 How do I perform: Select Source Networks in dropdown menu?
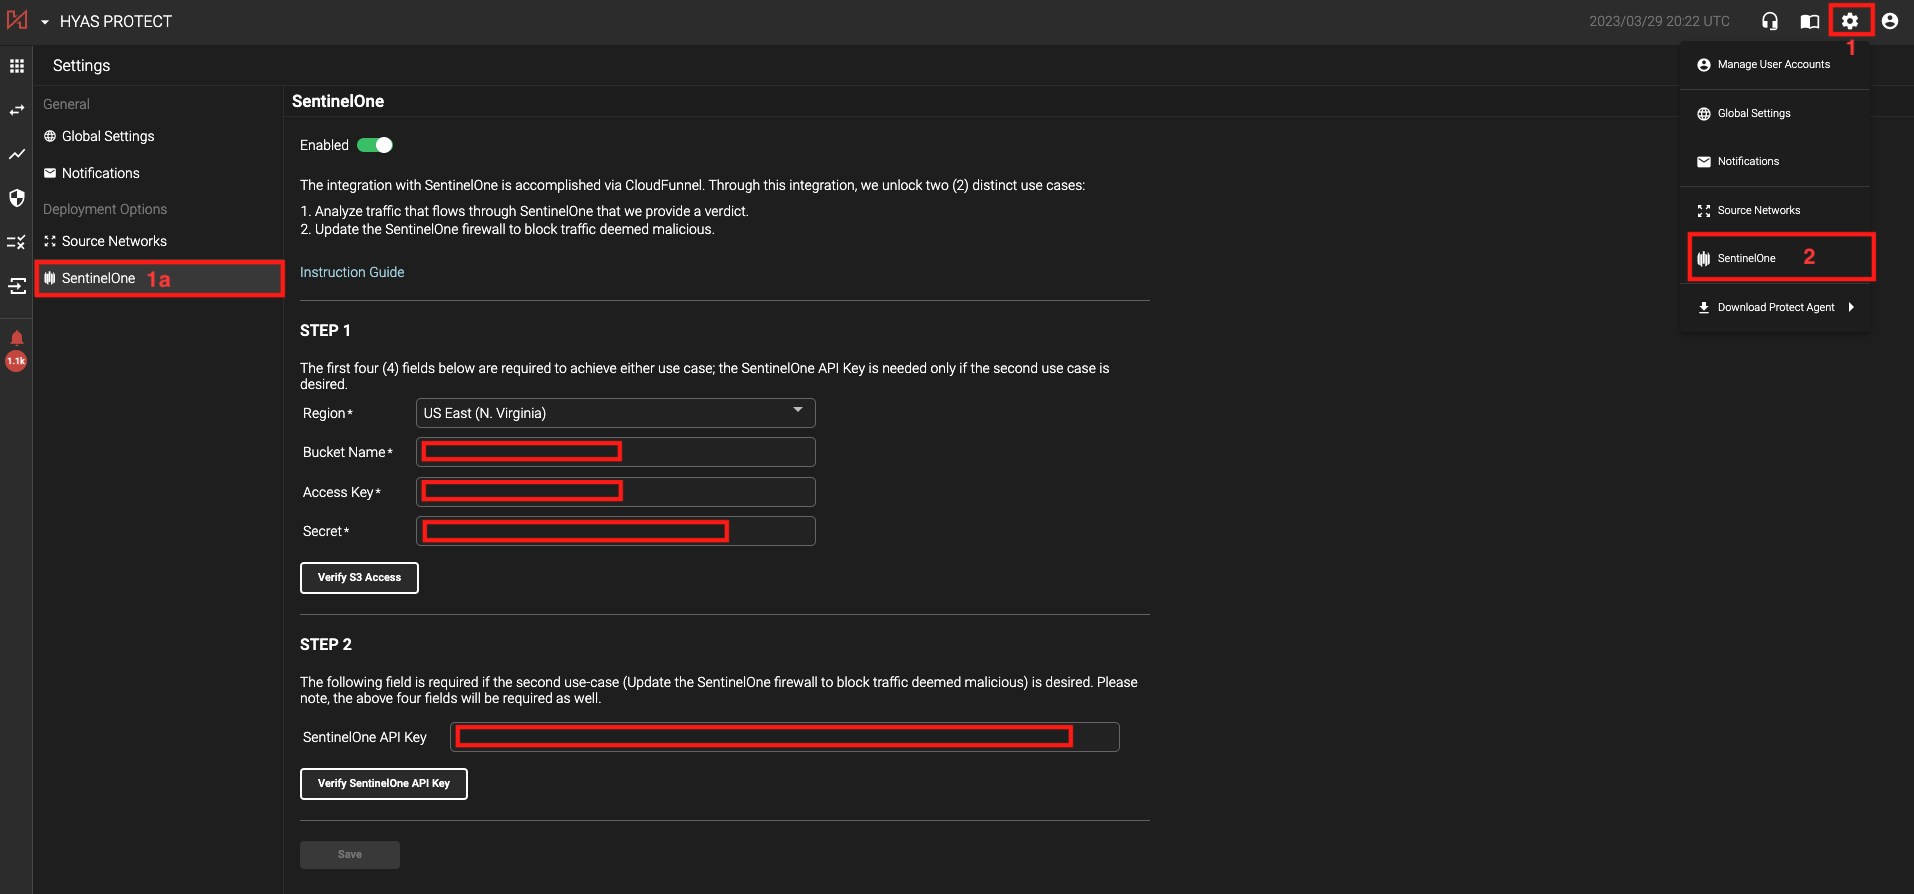tap(1758, 211)
